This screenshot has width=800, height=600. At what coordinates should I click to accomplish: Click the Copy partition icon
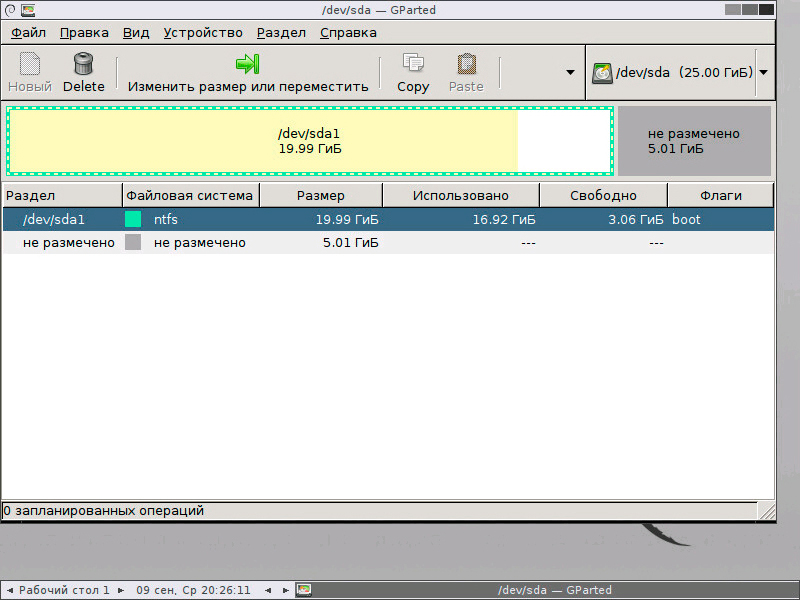click(413, 63)
